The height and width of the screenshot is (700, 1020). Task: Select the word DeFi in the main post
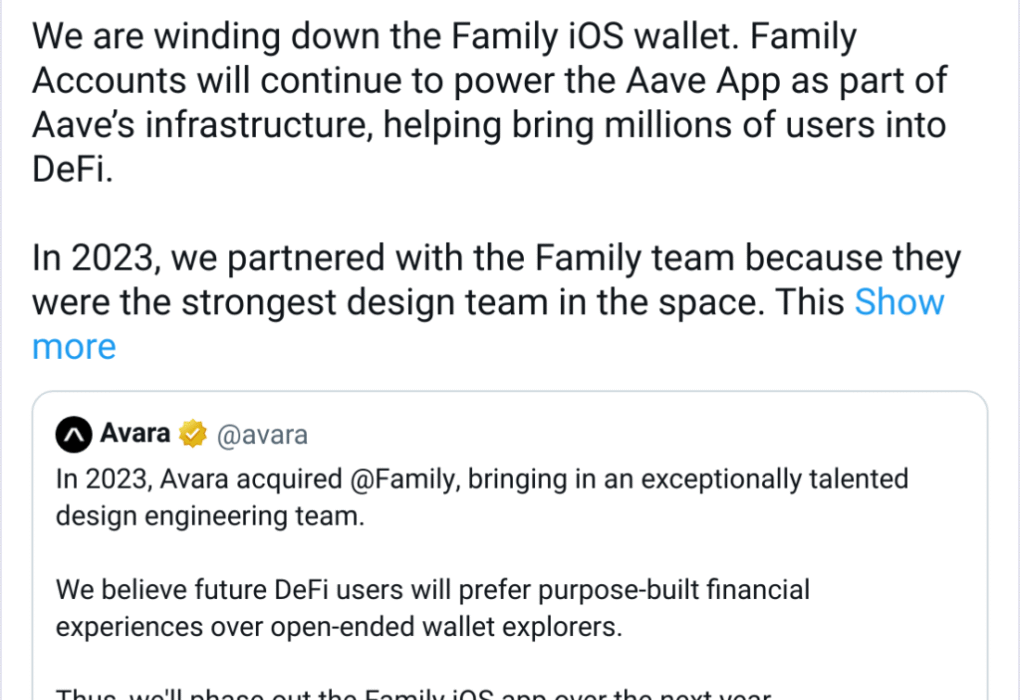pos(66,168)
